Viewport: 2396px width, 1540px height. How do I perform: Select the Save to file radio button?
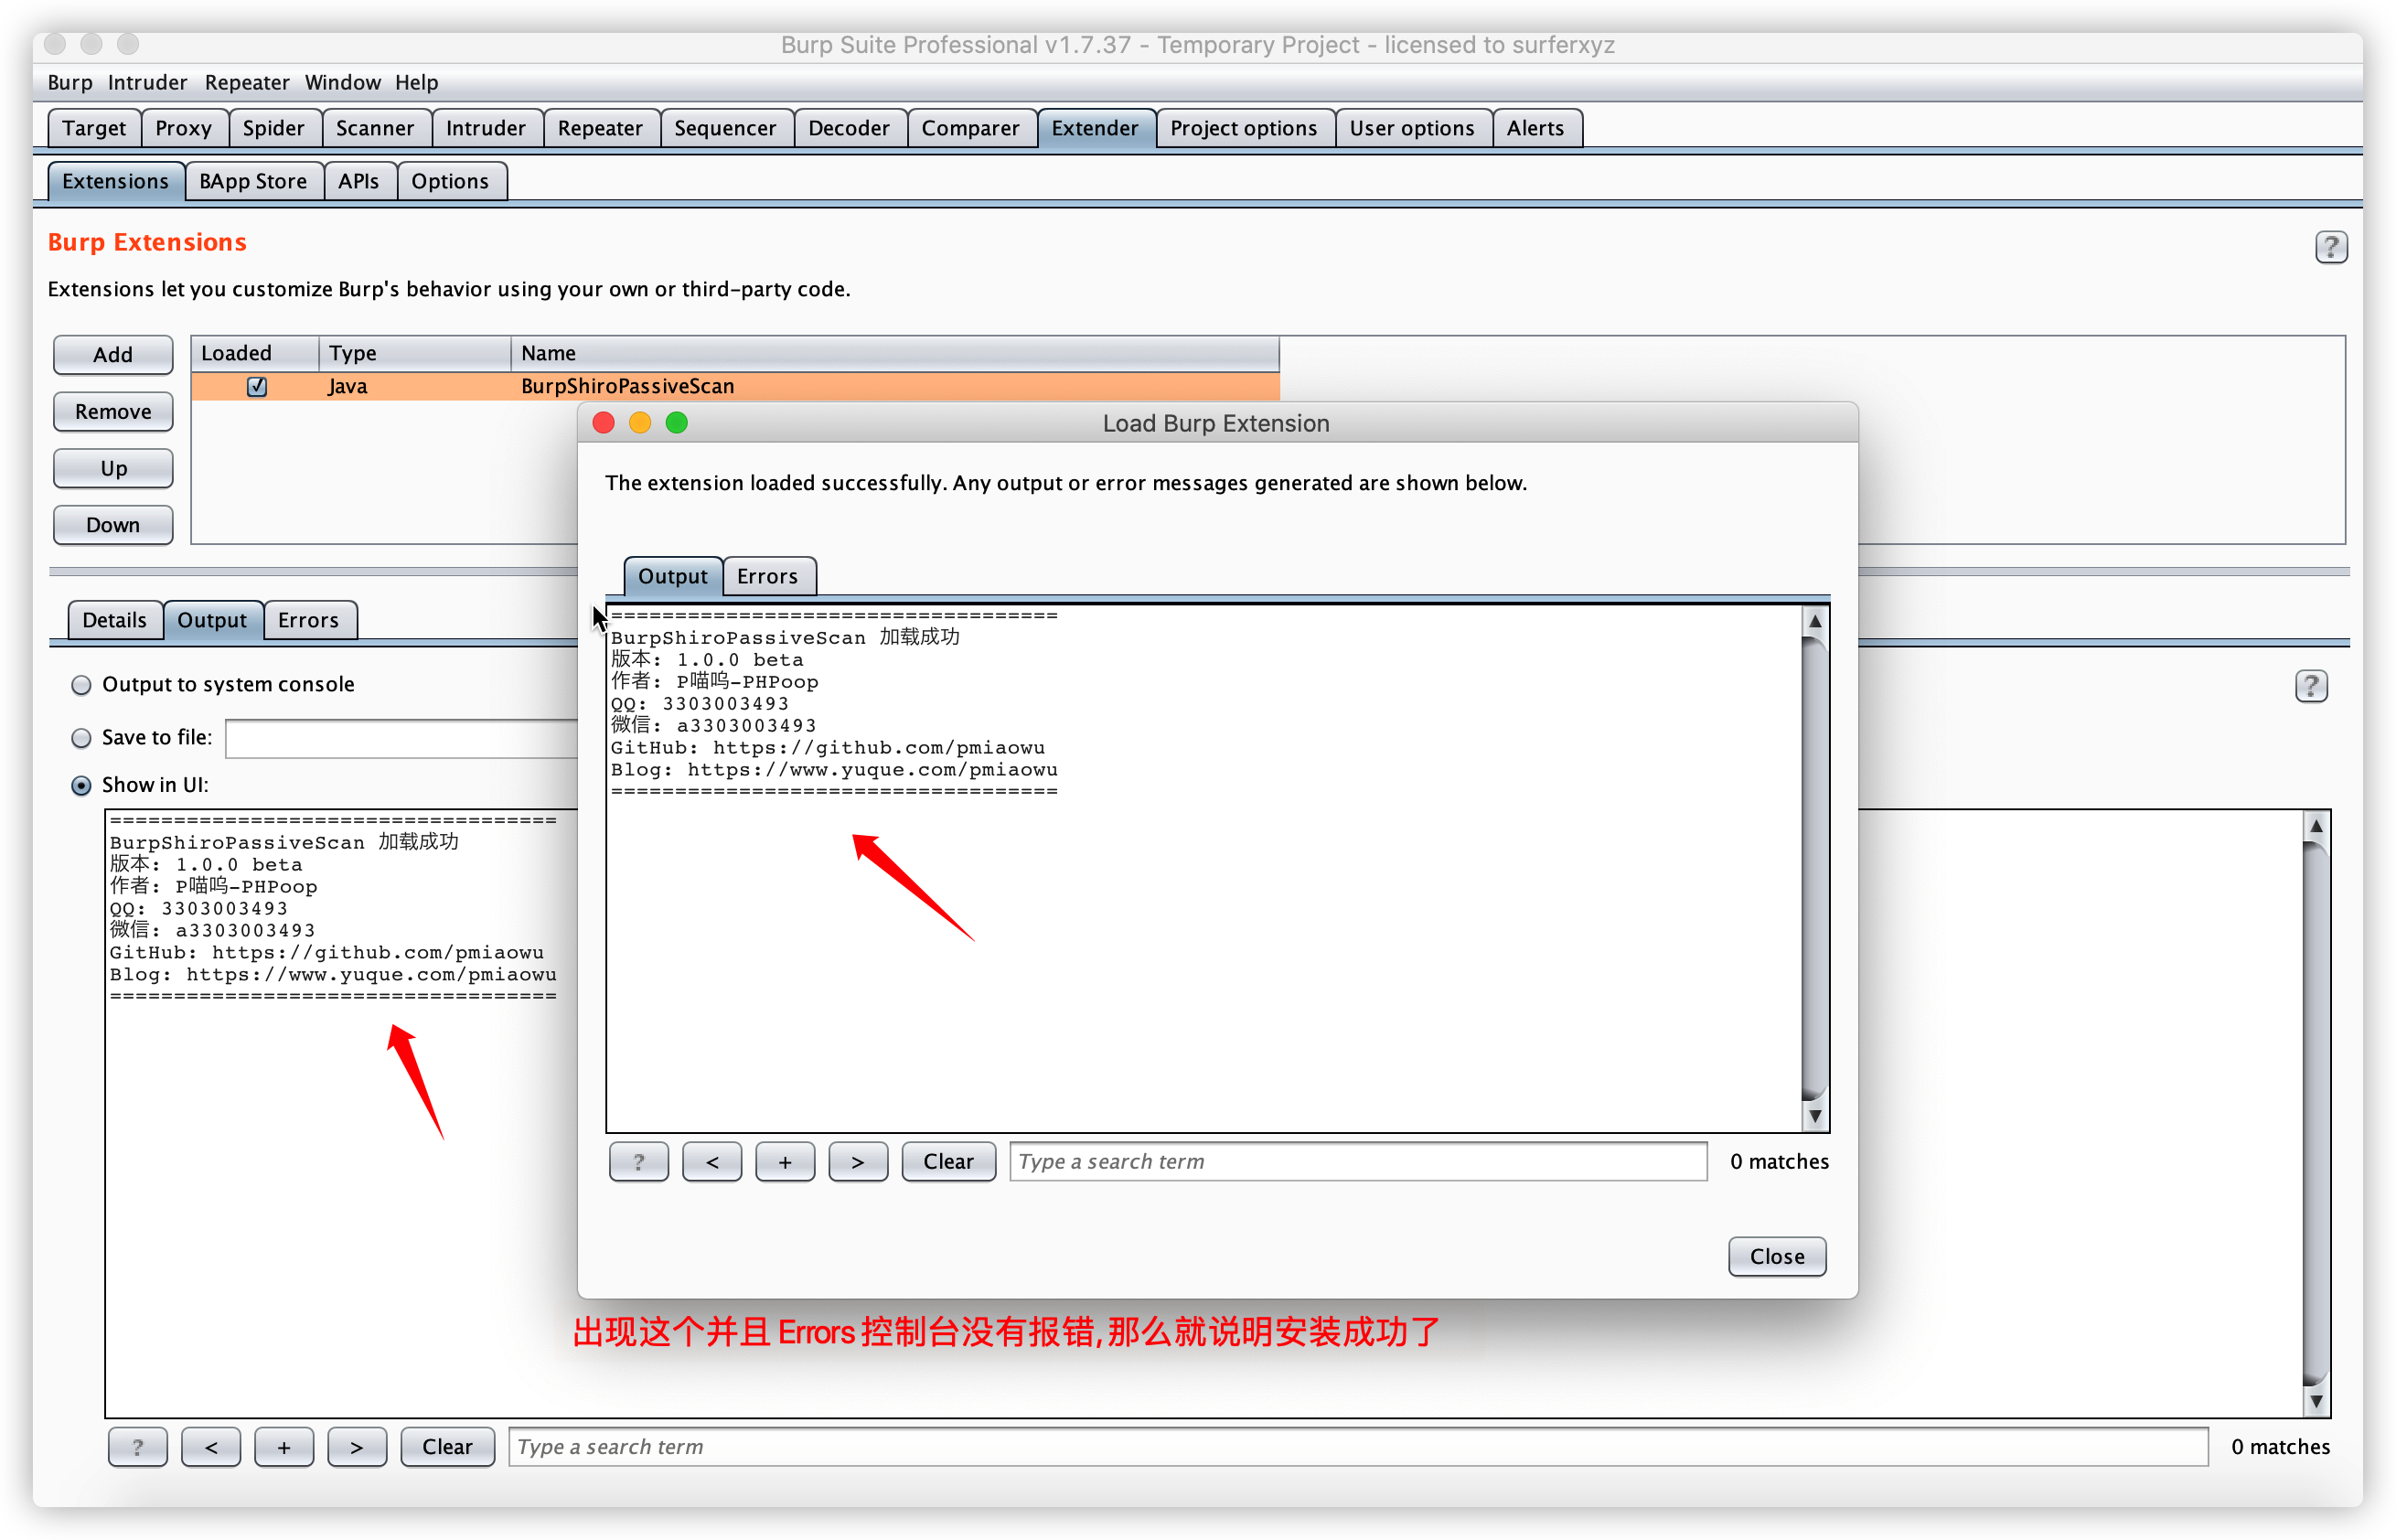click(81, 738)
